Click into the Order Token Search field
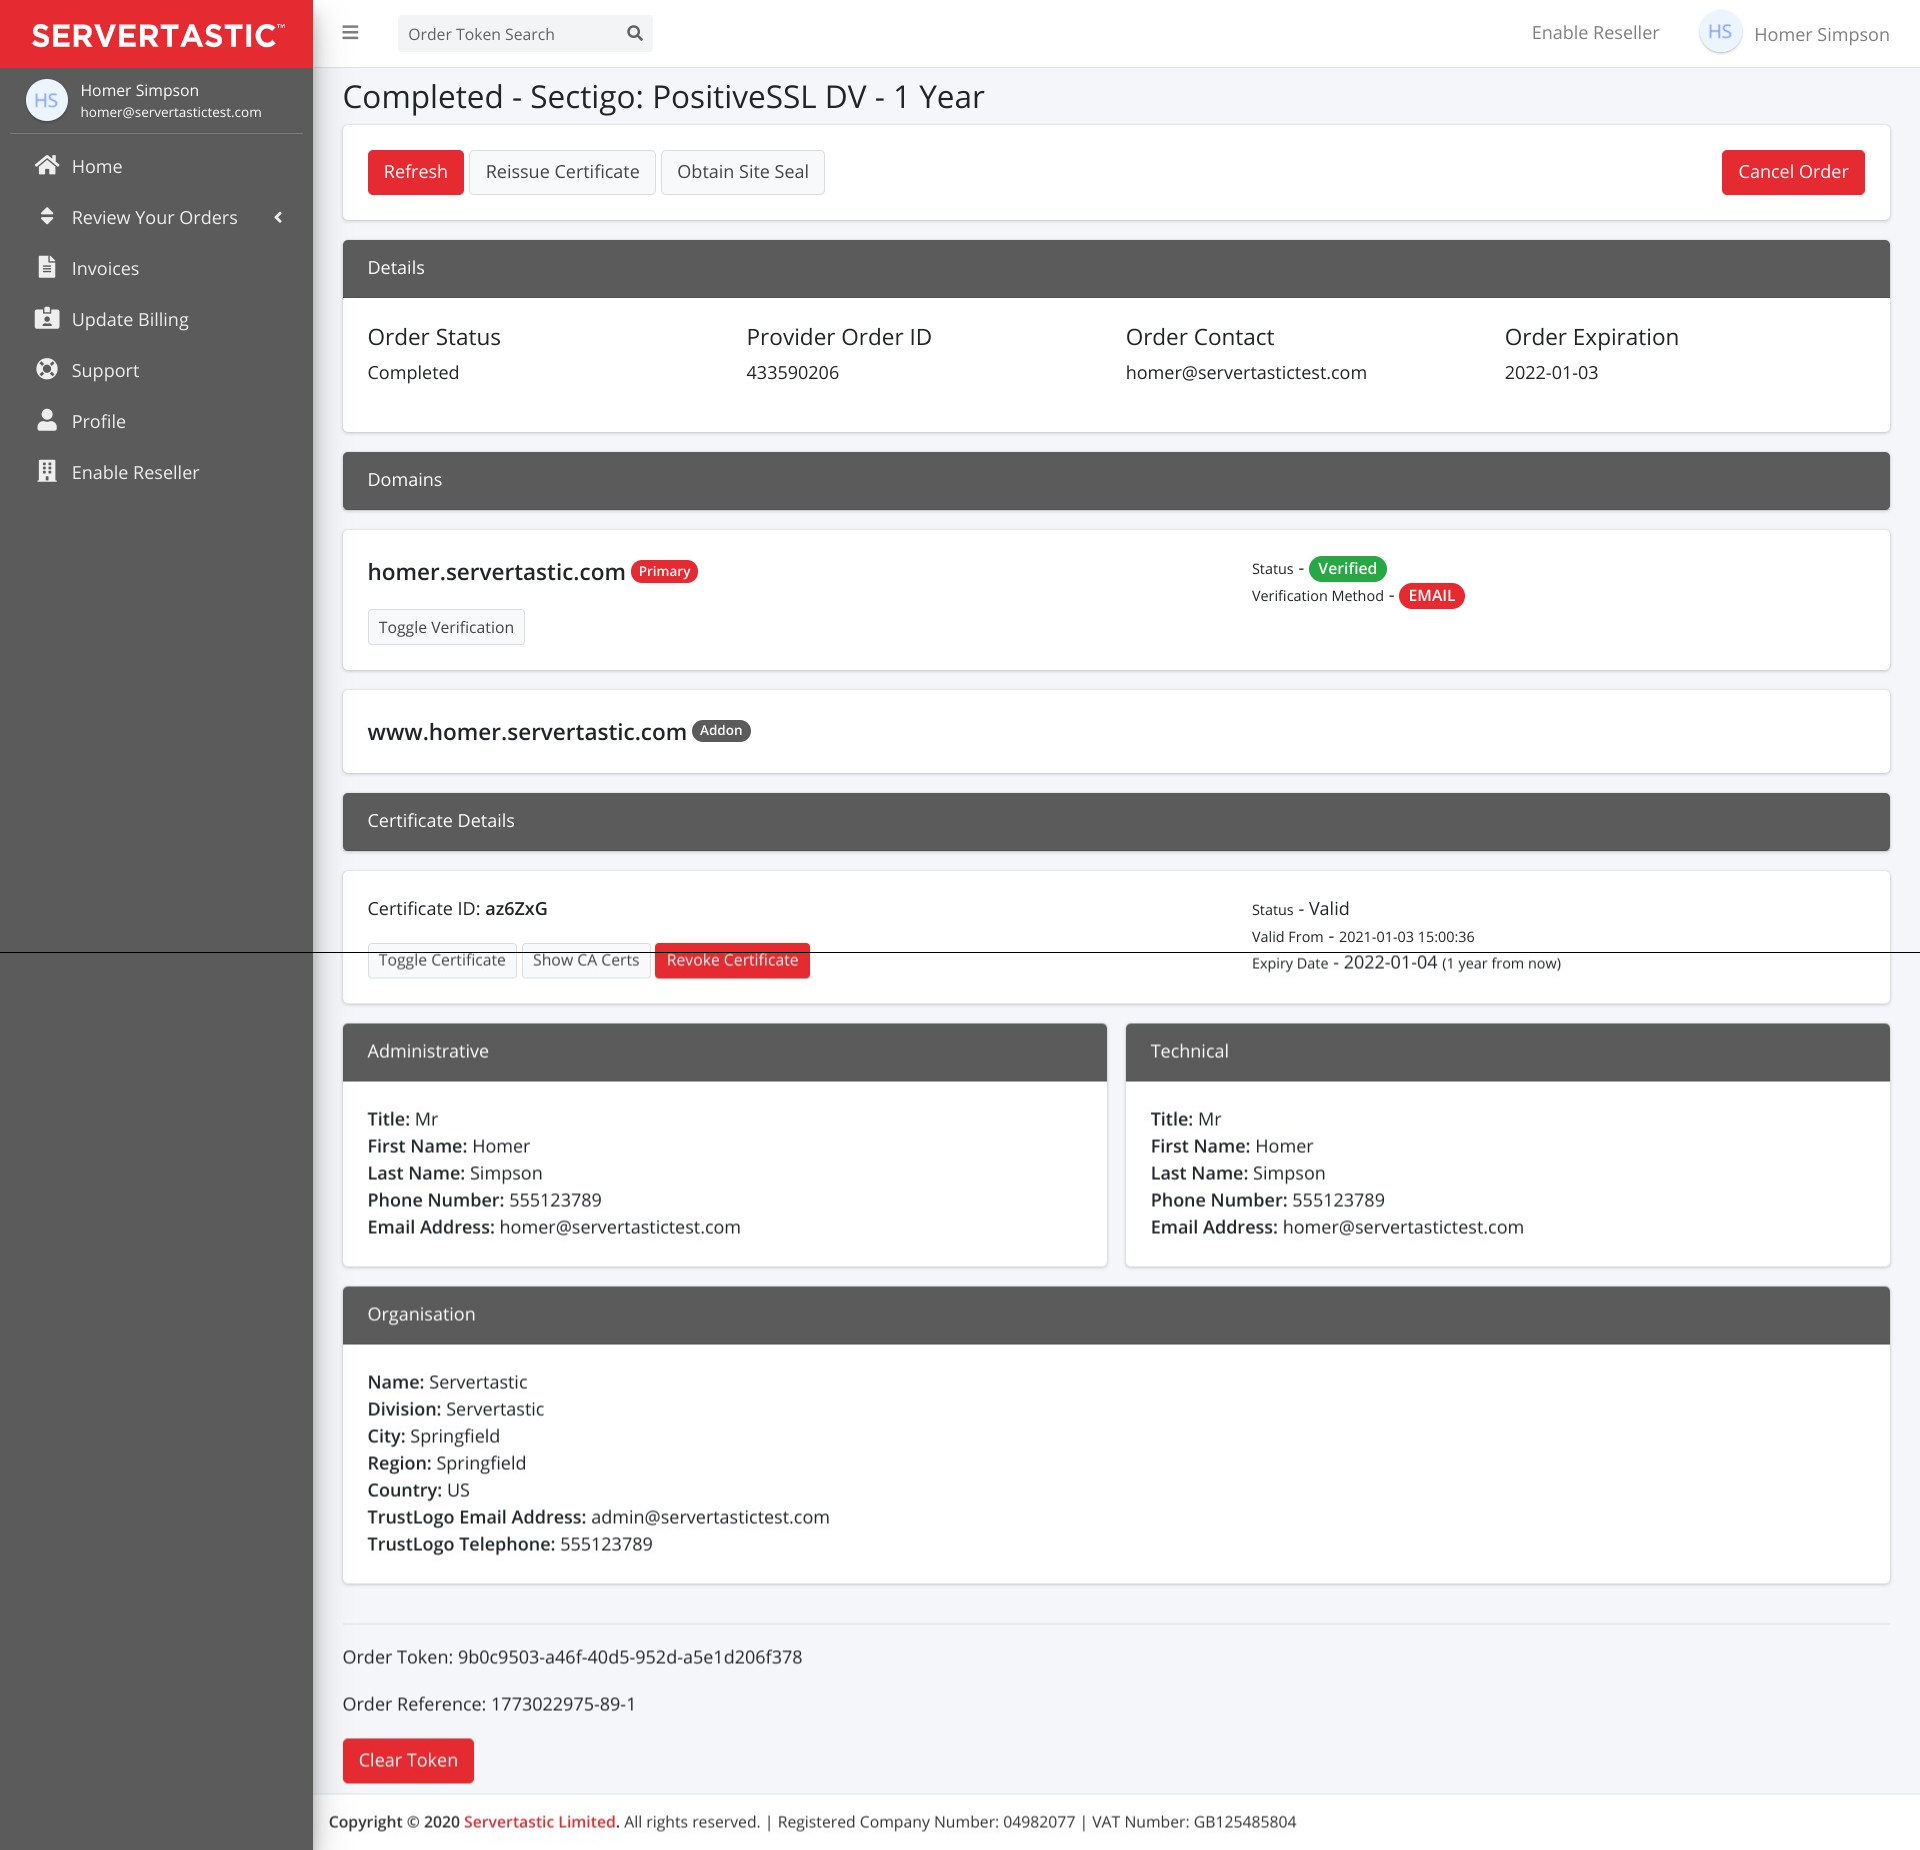Screen dimensions: 1920x1850 point(508,34)
